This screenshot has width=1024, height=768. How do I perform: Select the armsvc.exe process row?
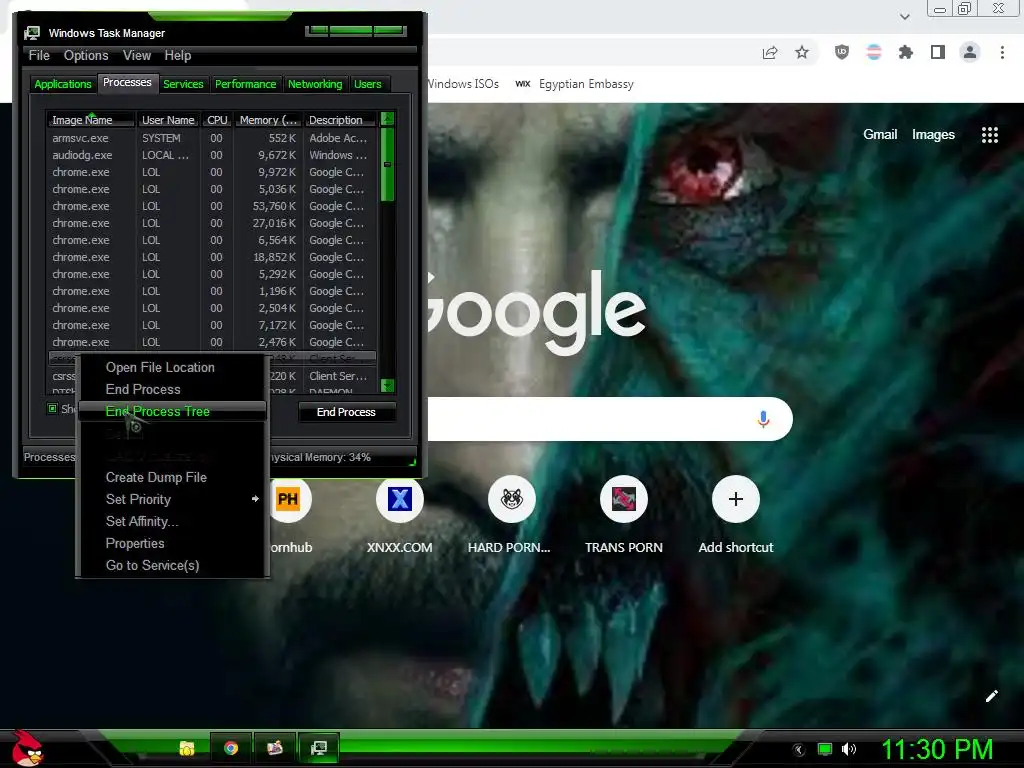[x=212, y=138]
